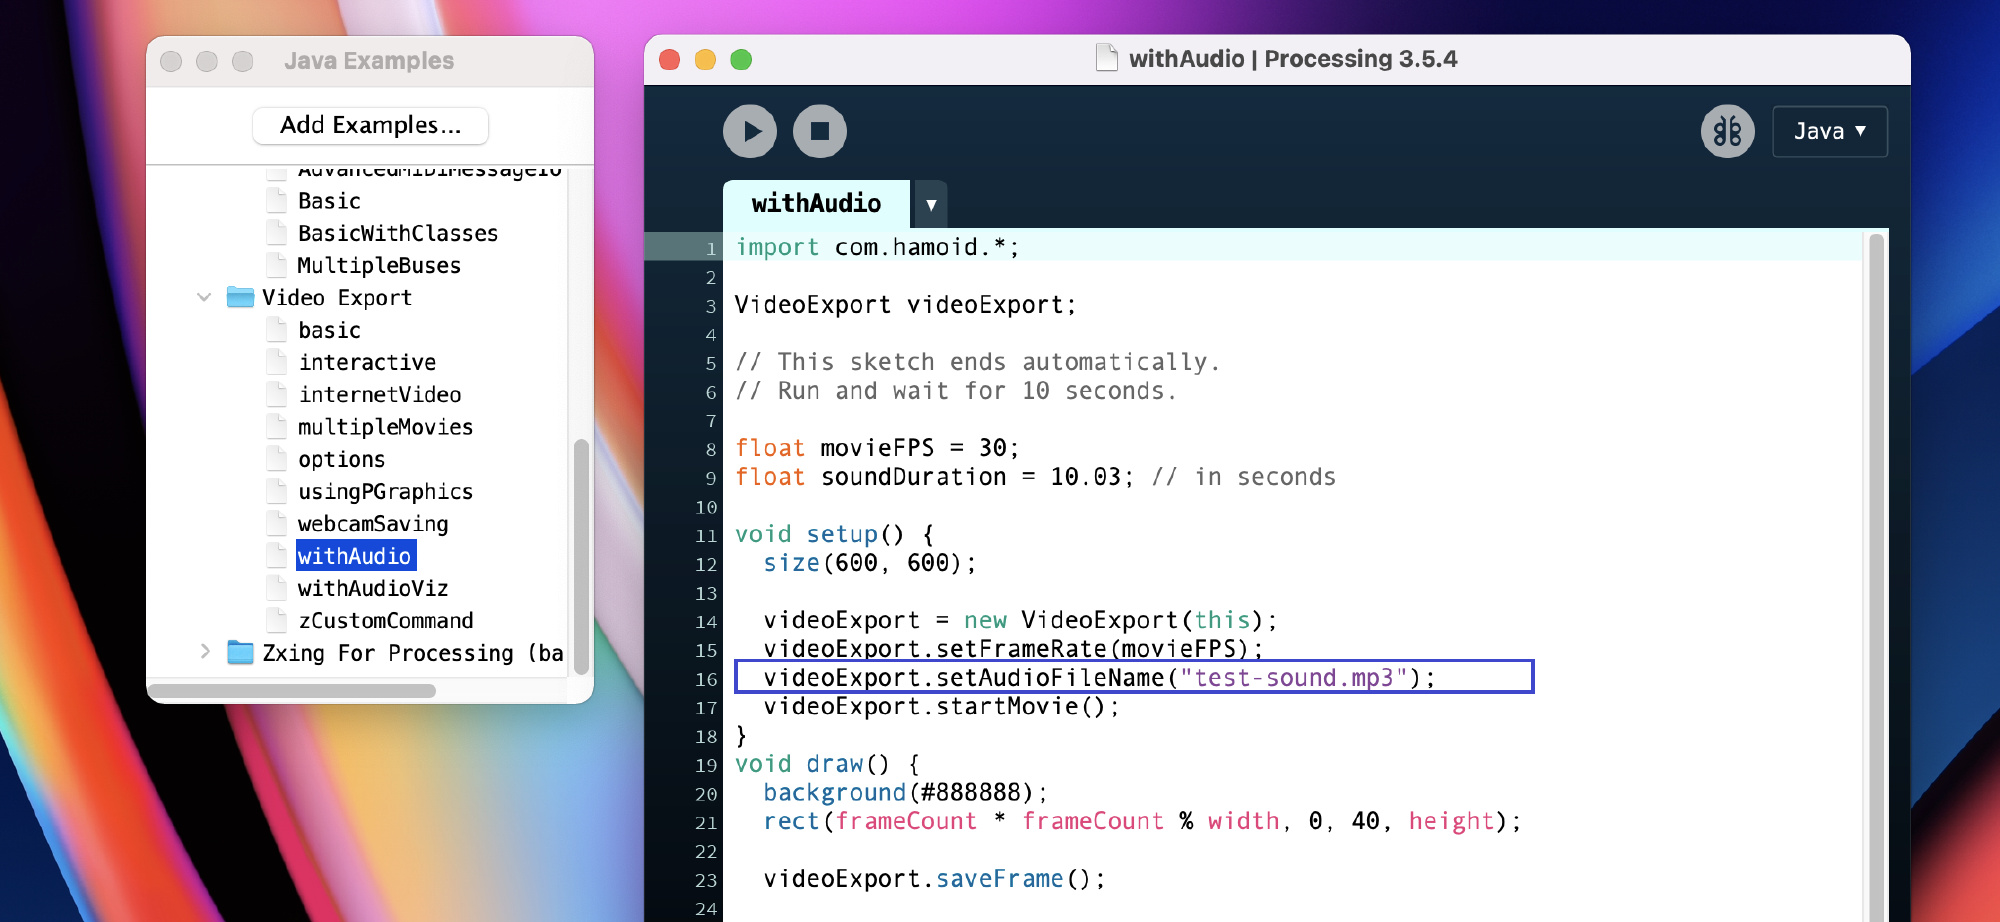Click file icon beside zCustomCommand
Image resolution: width=2000 pixels, height=922 pixels.
[277, 619]
